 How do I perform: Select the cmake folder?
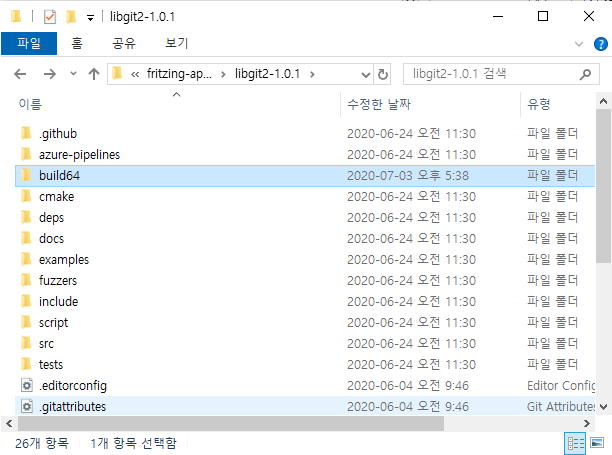(305, 197)
